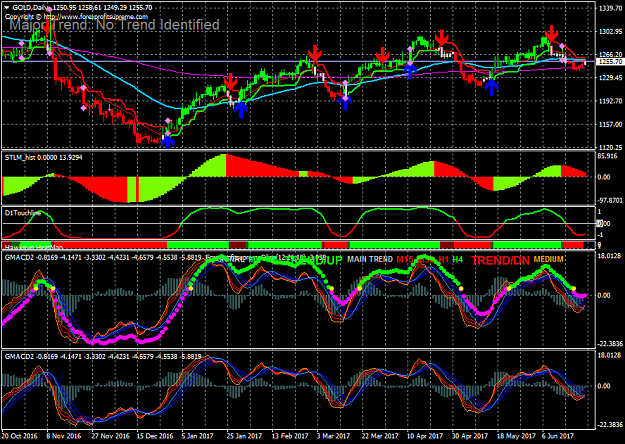Click the current price tag 1255.70
Viewport: 625px width, 444px height.
pos(610,62)
